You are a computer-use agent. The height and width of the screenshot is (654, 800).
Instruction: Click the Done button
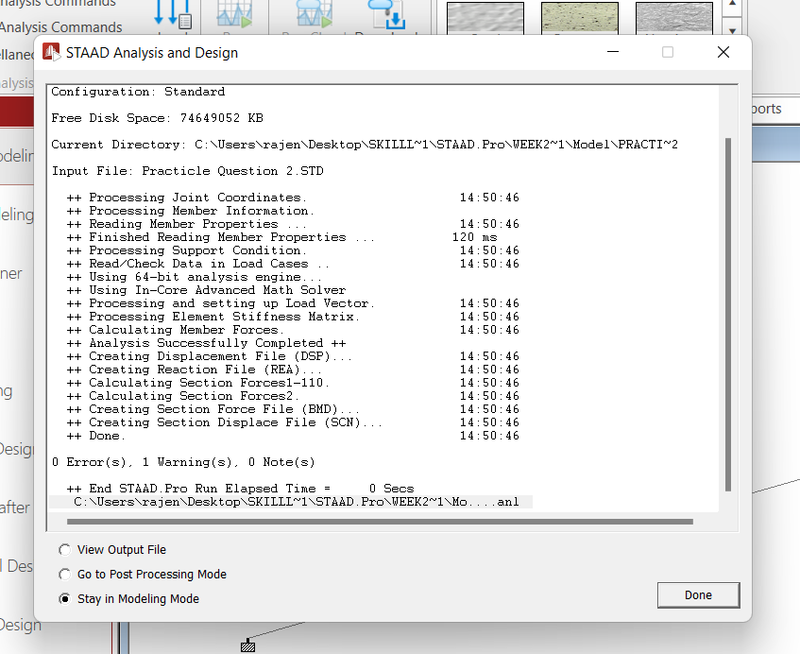click(698, 595)
